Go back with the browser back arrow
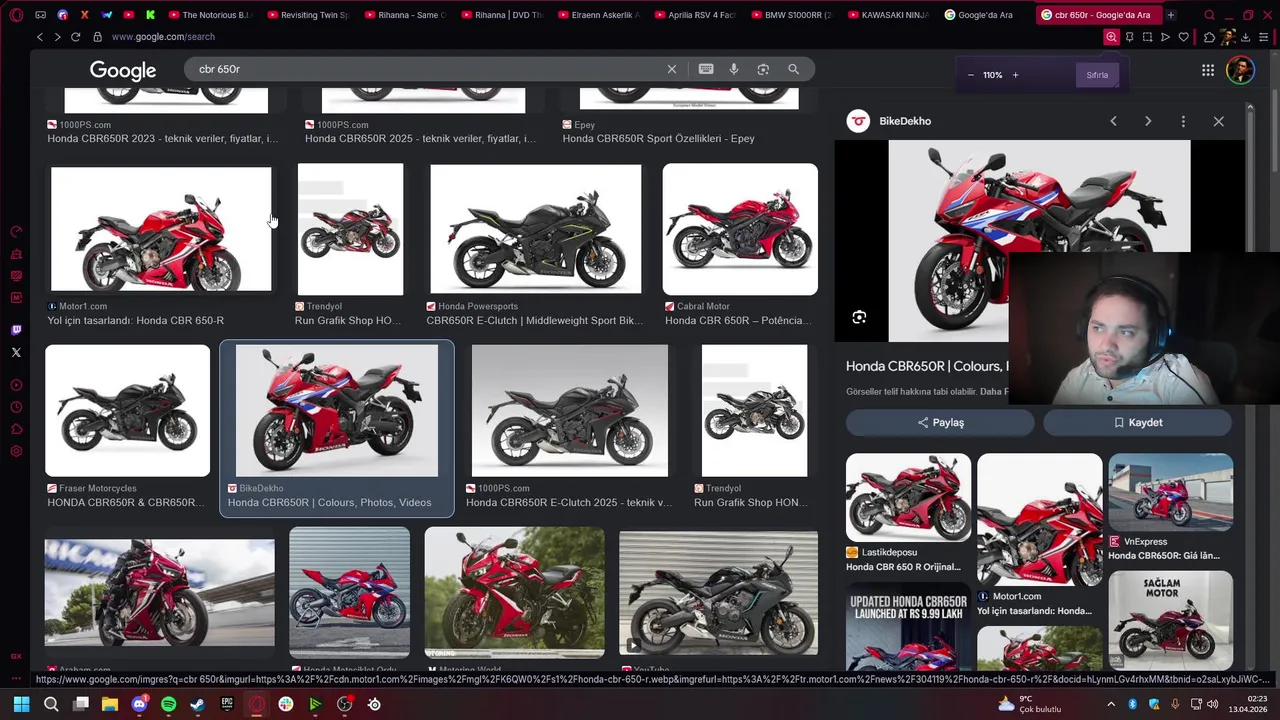 [39, 37]
